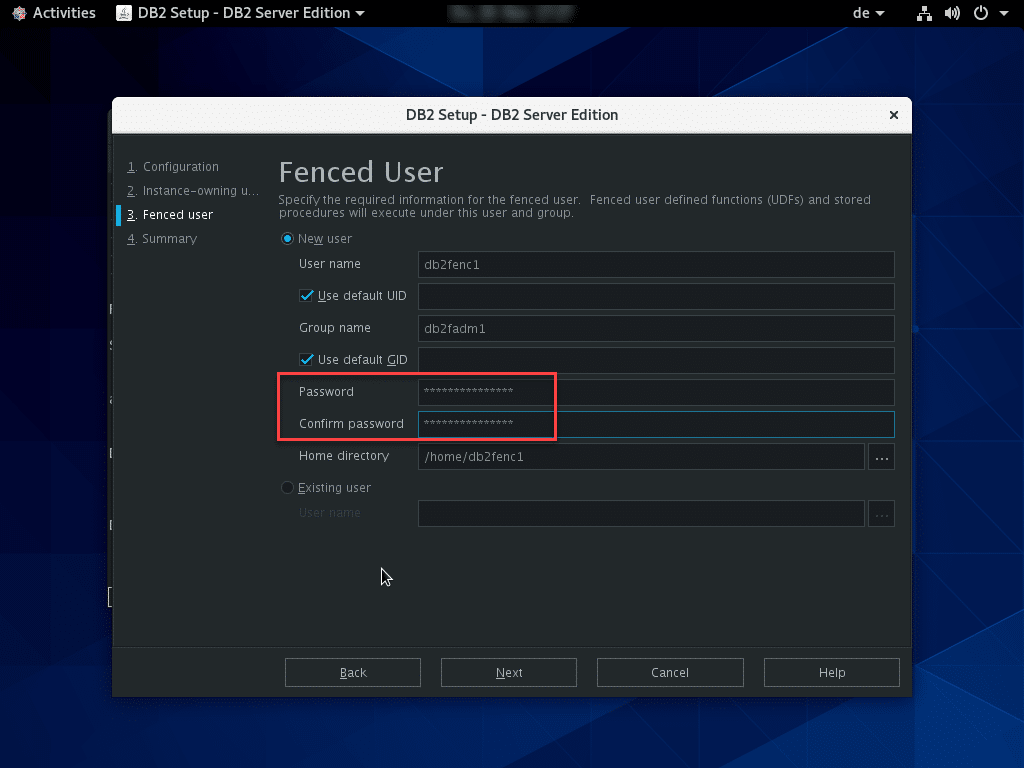Click the User name field db2fenc1

(655, 264)
